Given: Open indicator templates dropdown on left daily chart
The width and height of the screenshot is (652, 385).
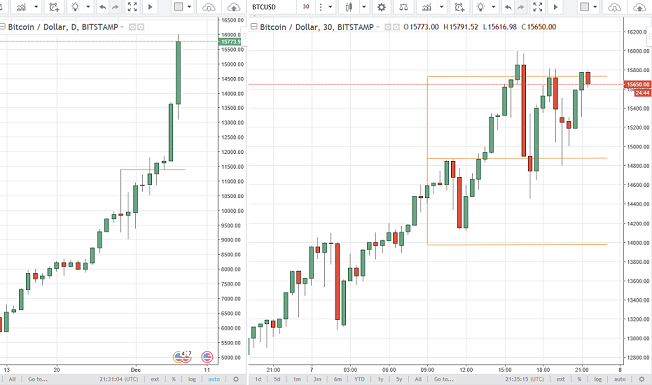Looking at the screenshot, I should [x=36, y=7].
